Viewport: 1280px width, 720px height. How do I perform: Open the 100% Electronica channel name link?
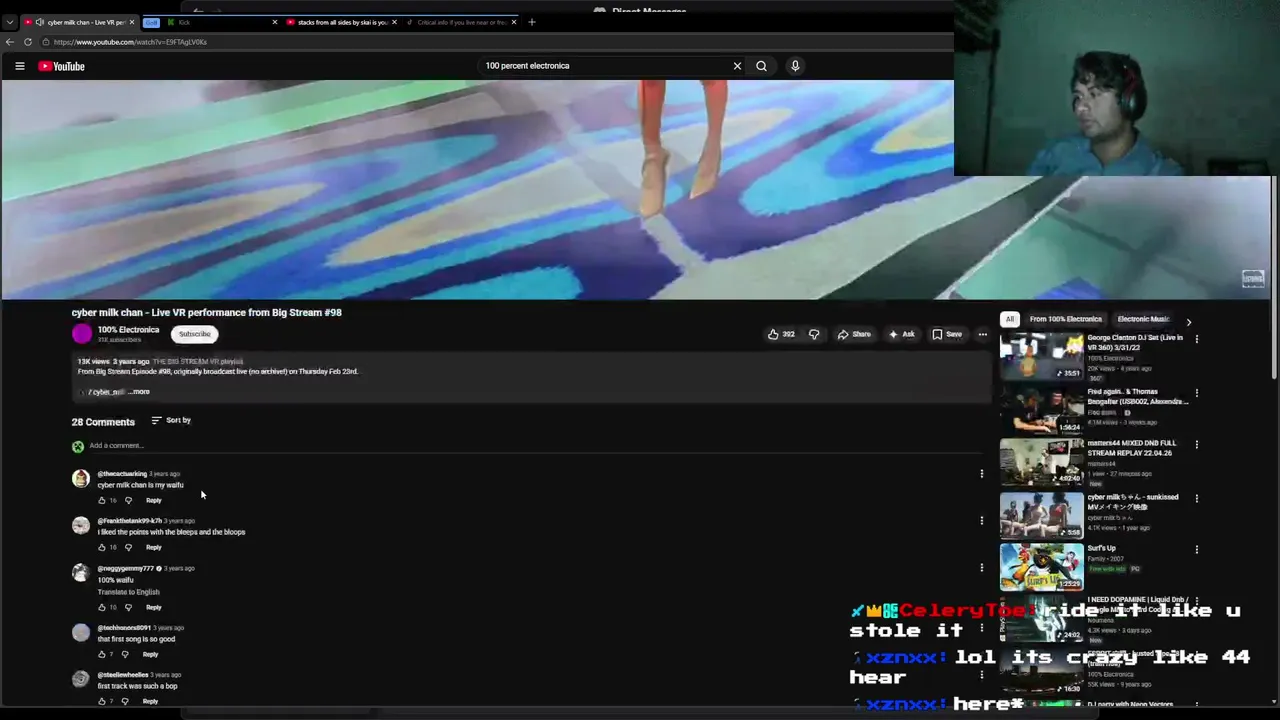point(128,330)
